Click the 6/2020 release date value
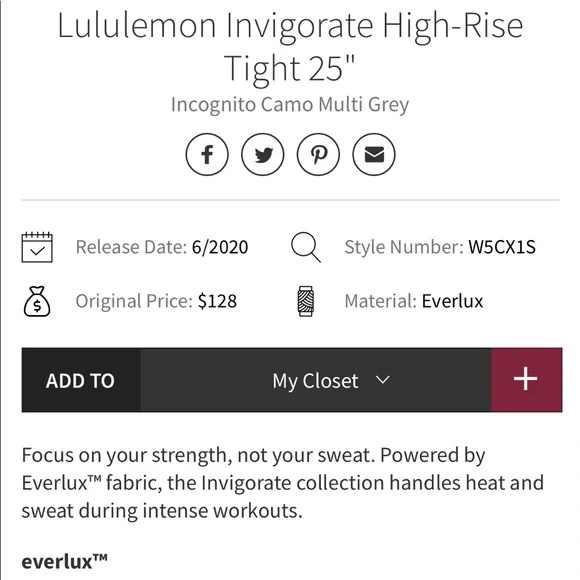 tap(220, 247)
